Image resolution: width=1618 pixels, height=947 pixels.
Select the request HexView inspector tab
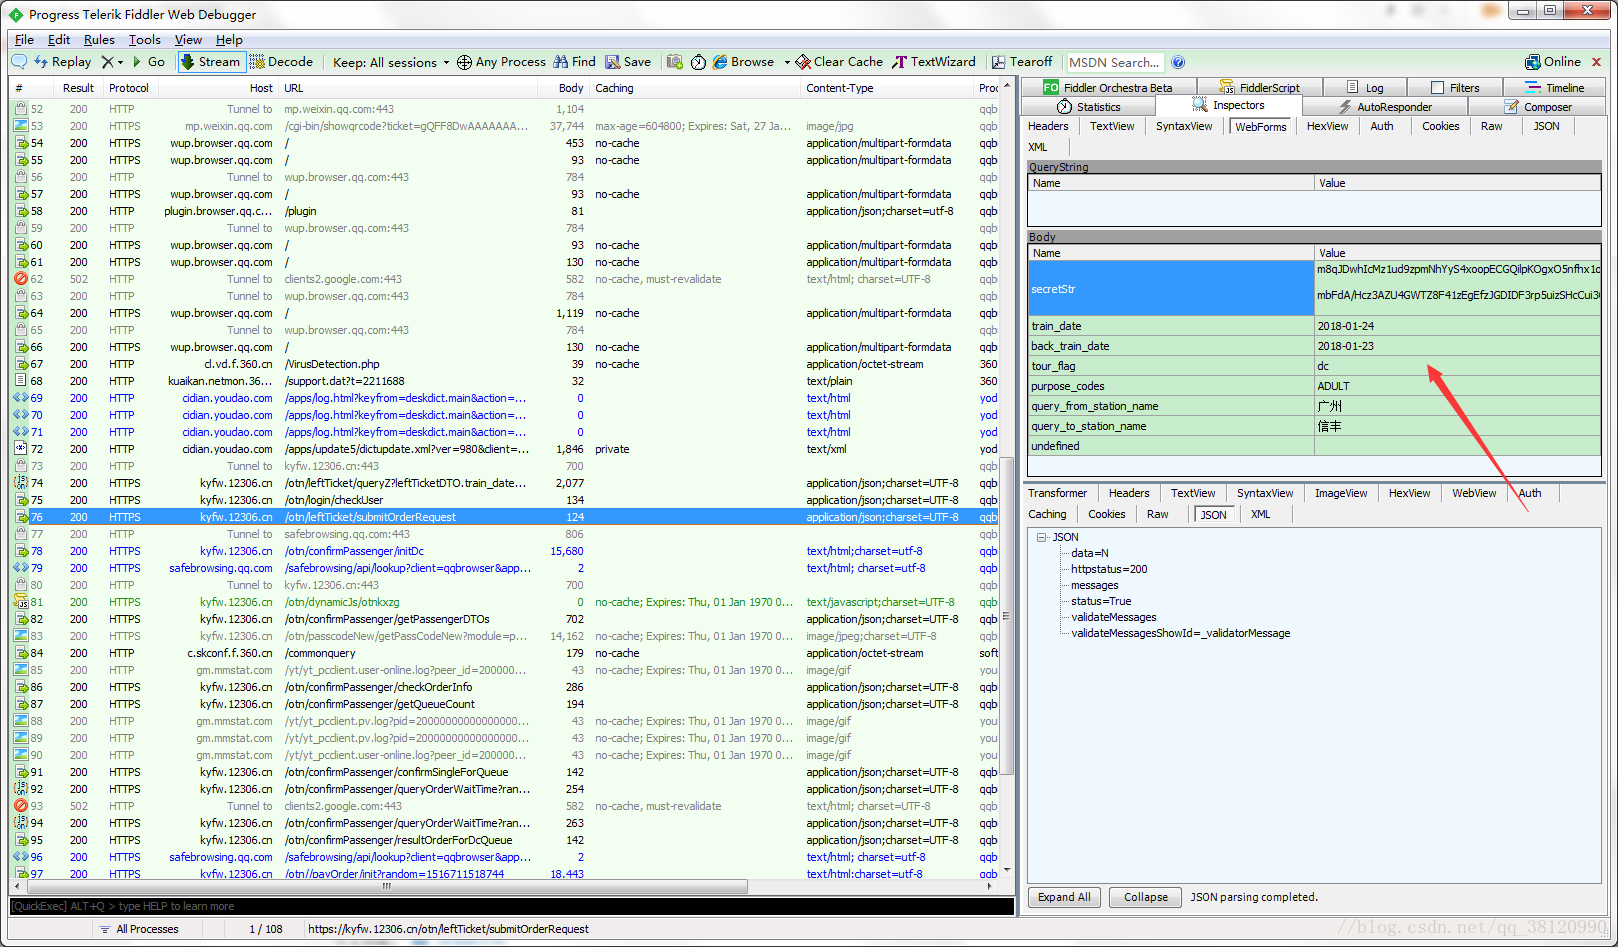pos(1327,126)
